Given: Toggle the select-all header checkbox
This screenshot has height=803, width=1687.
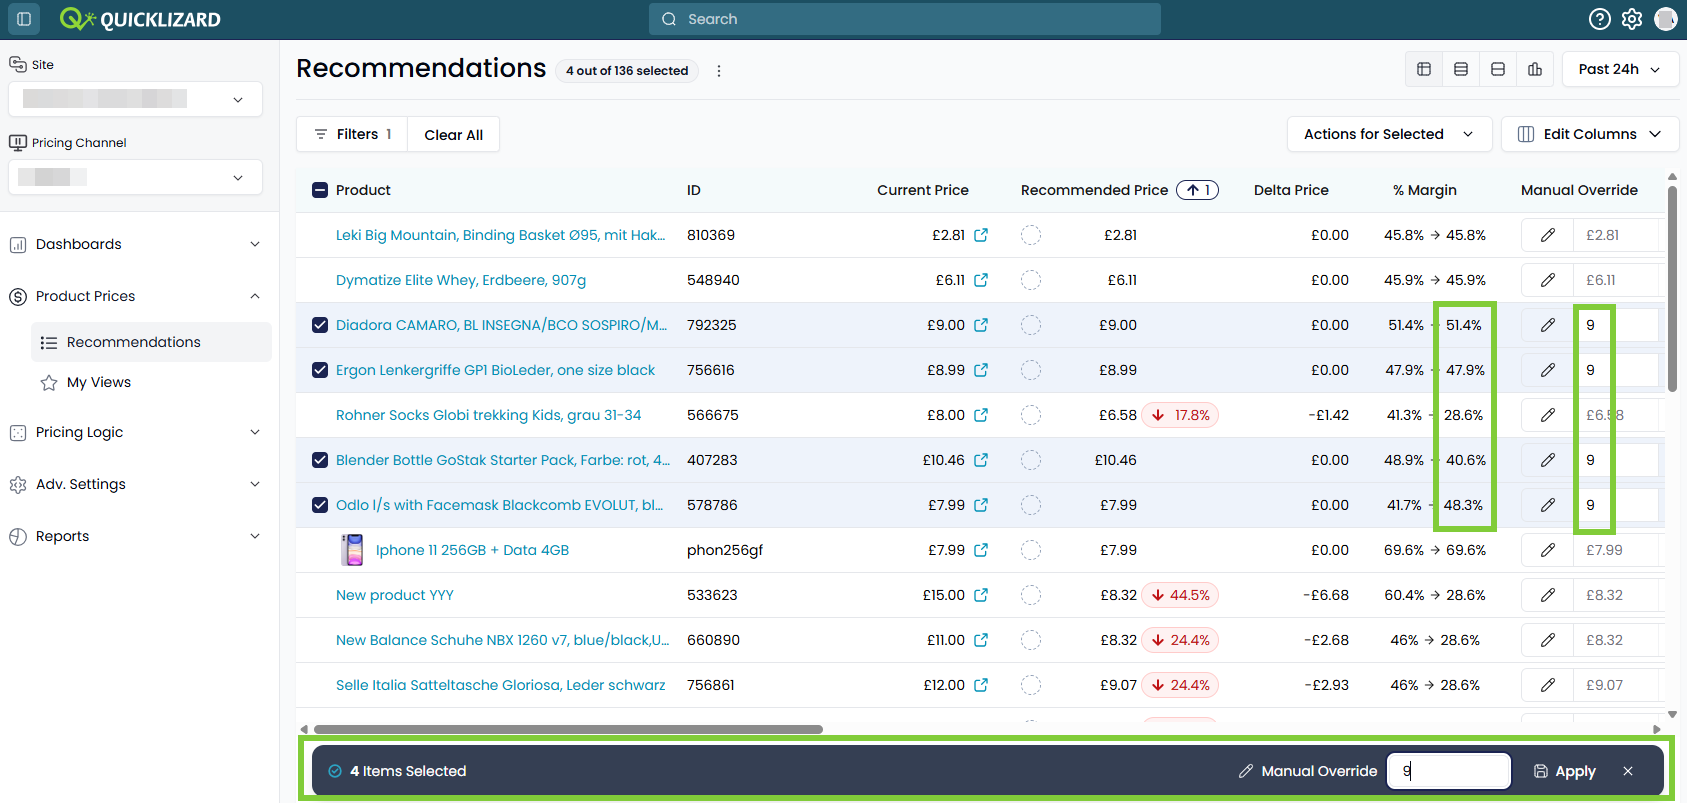Looking at the screenshot, I should point(320,190).
